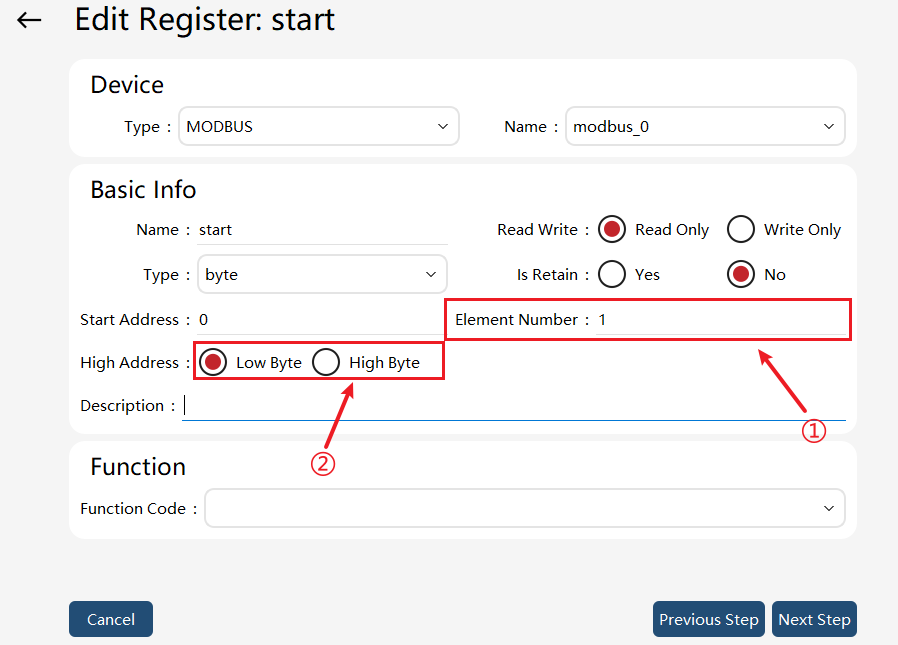The height and width of the screenshot is (645, 898).
Task: Choose No for Is Retain
Action: pyautogui.click(x=741, y=274)
